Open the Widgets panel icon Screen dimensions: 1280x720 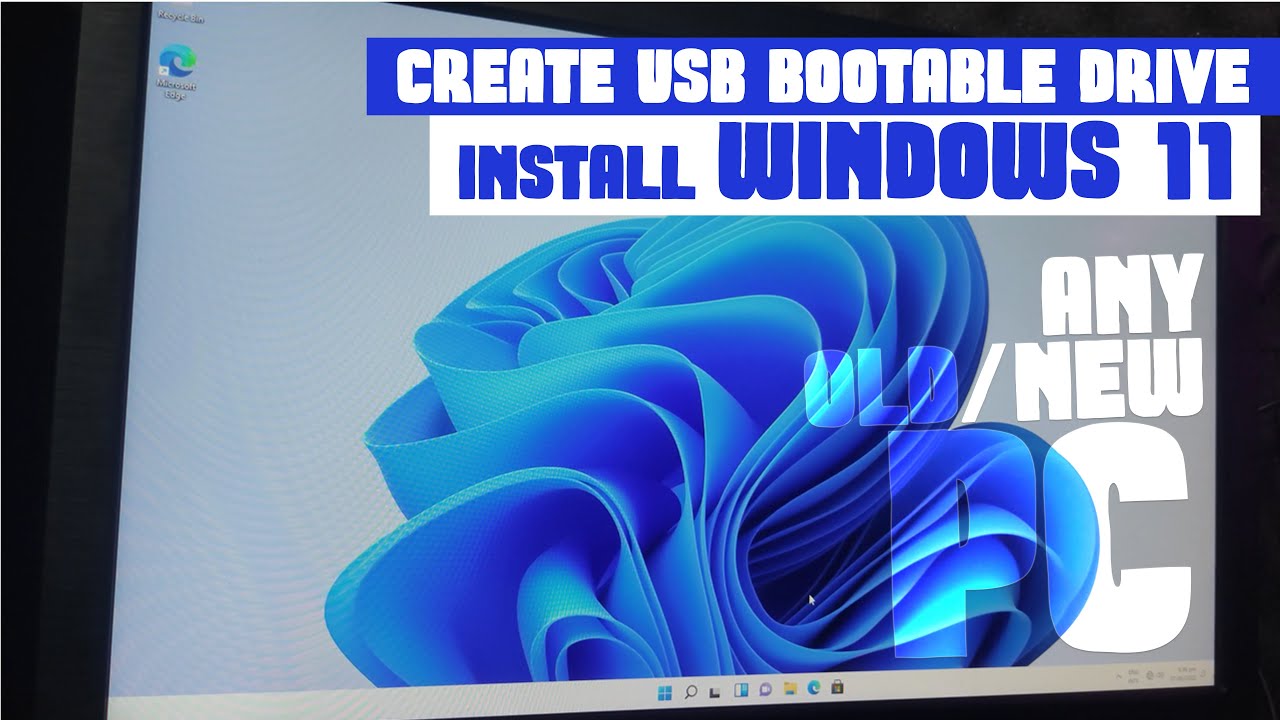coord(741,690)
